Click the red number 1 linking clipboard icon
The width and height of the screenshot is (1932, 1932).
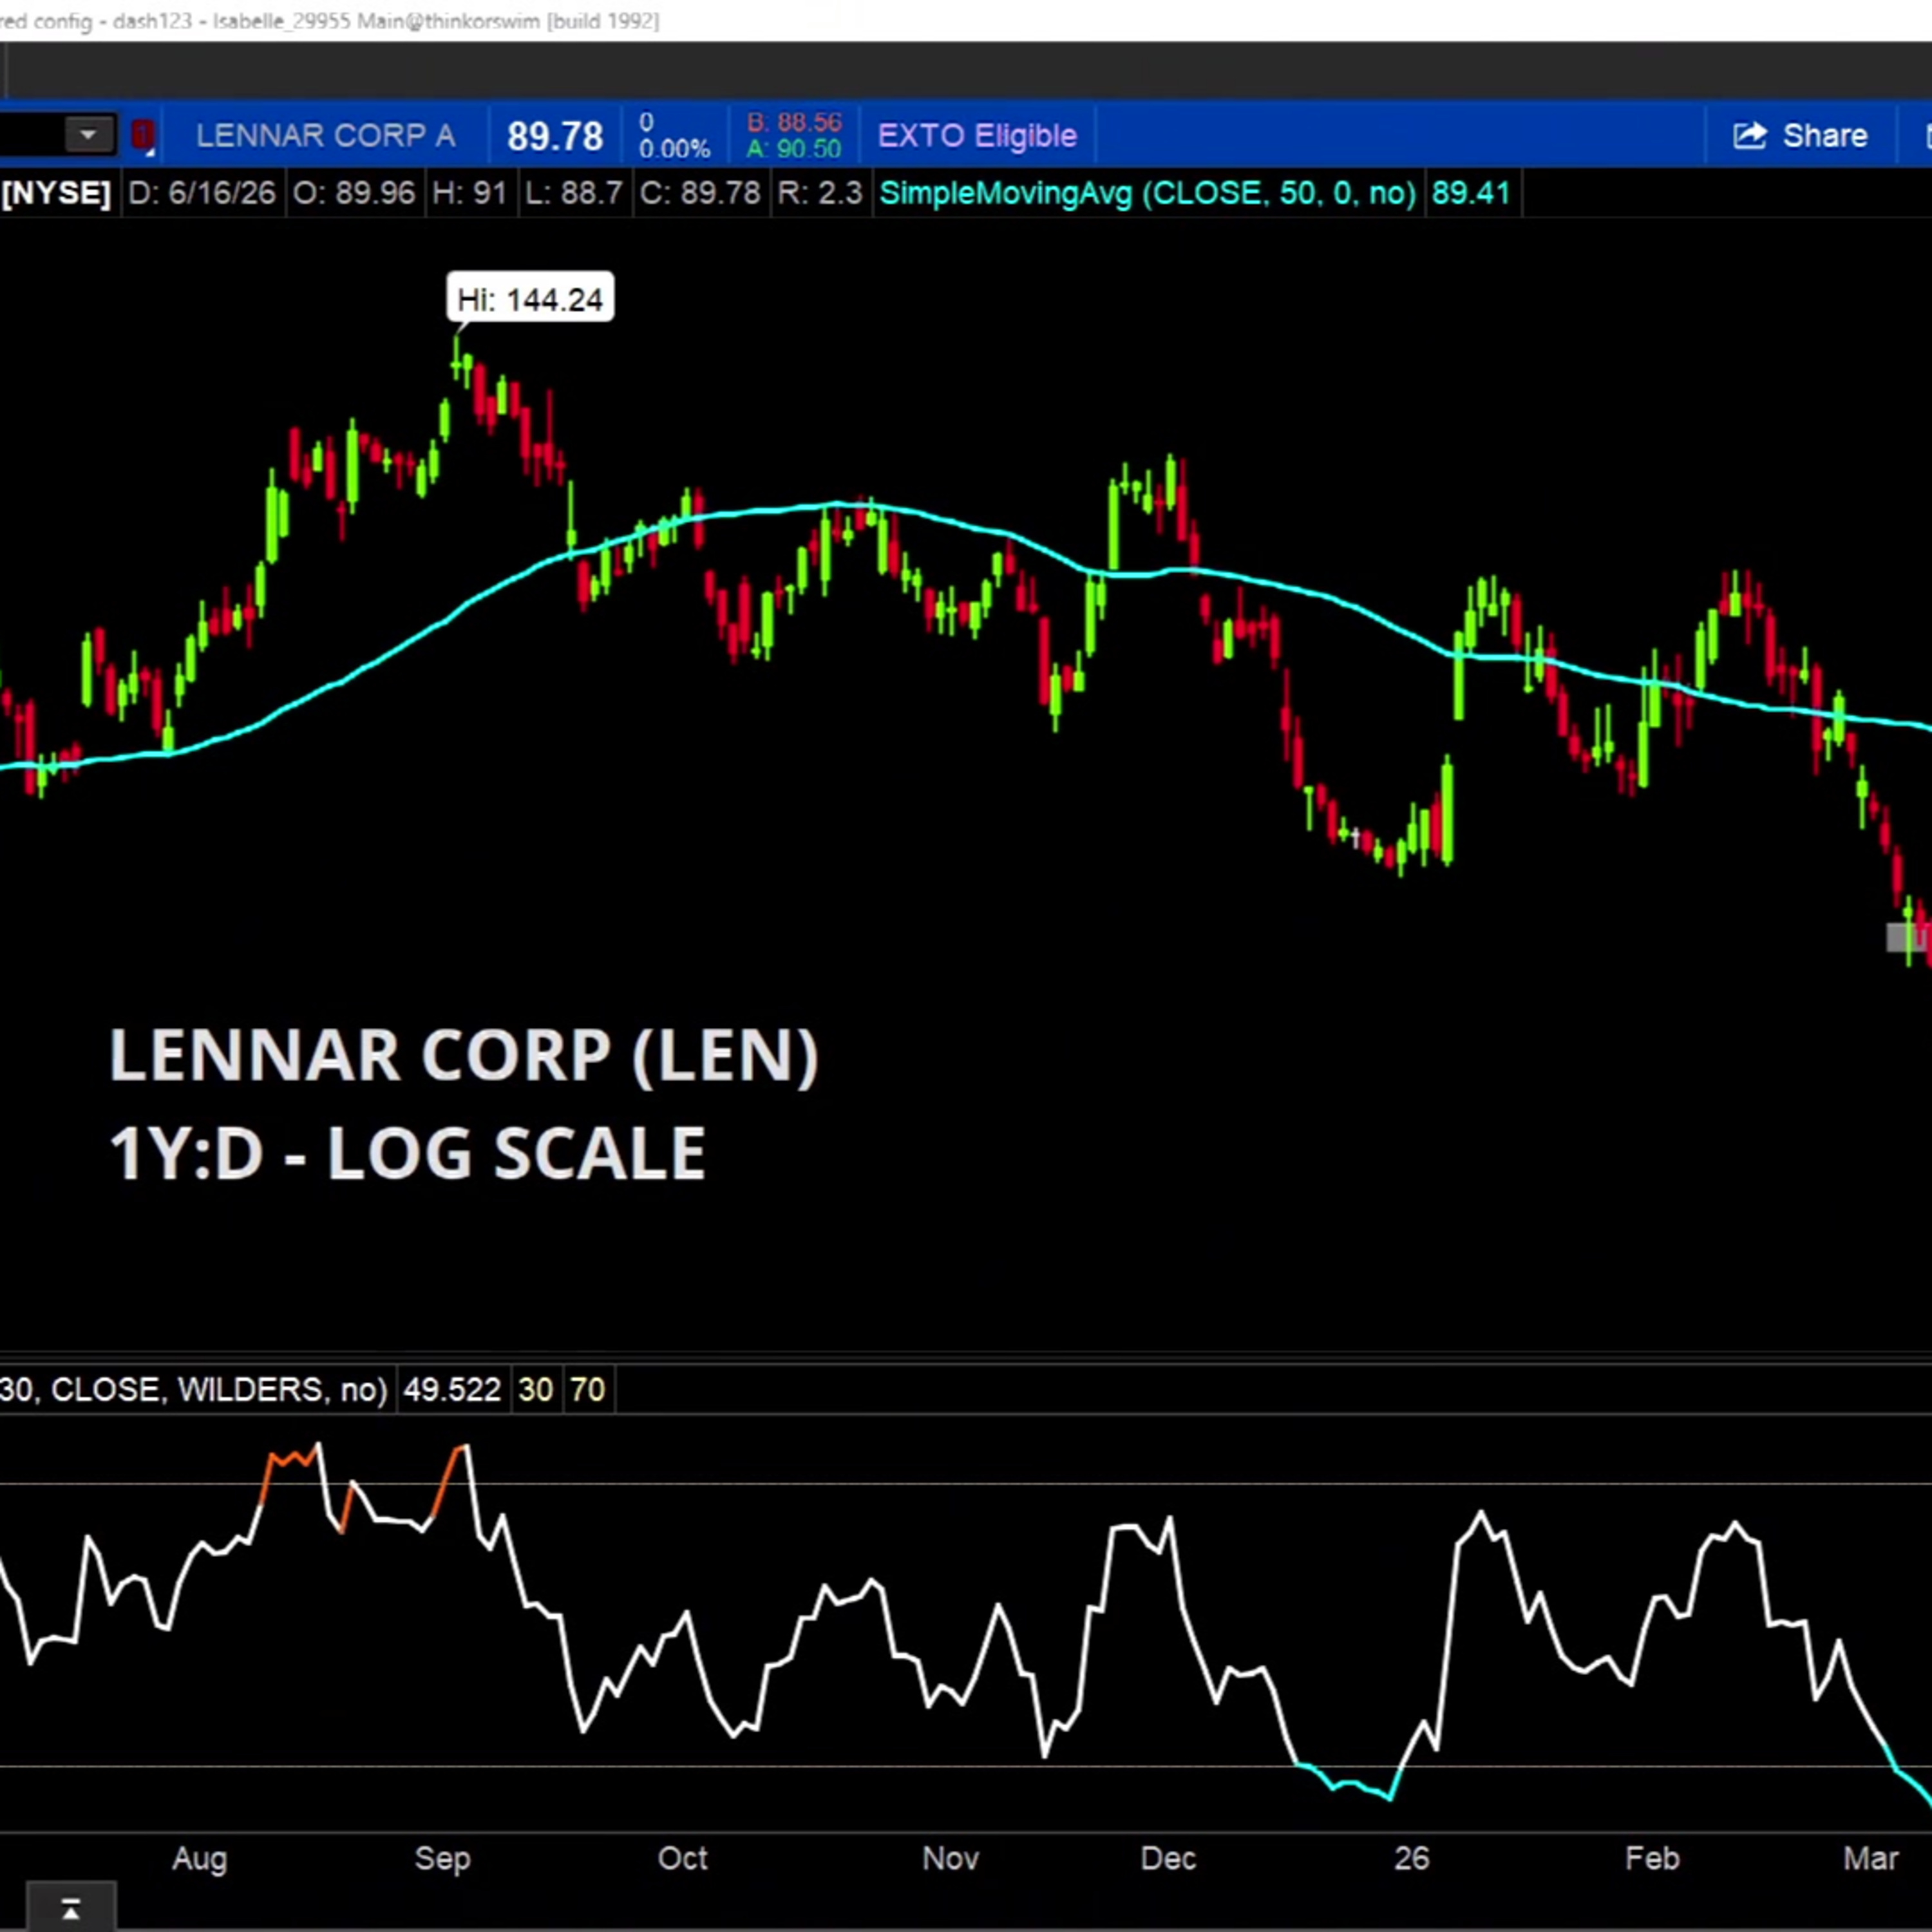pos(142,135)
